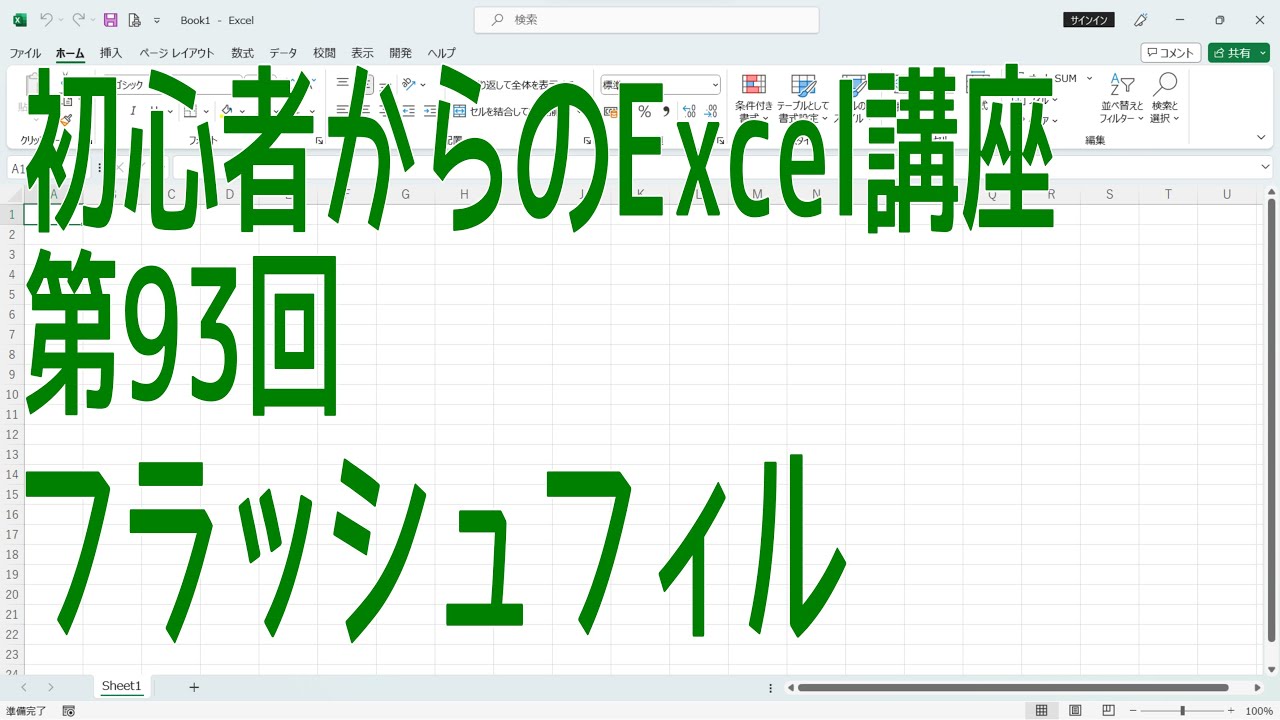1280x720 pixels.
Task: Click the macro record icon in status bar
Action: click(x=68, y=711)
